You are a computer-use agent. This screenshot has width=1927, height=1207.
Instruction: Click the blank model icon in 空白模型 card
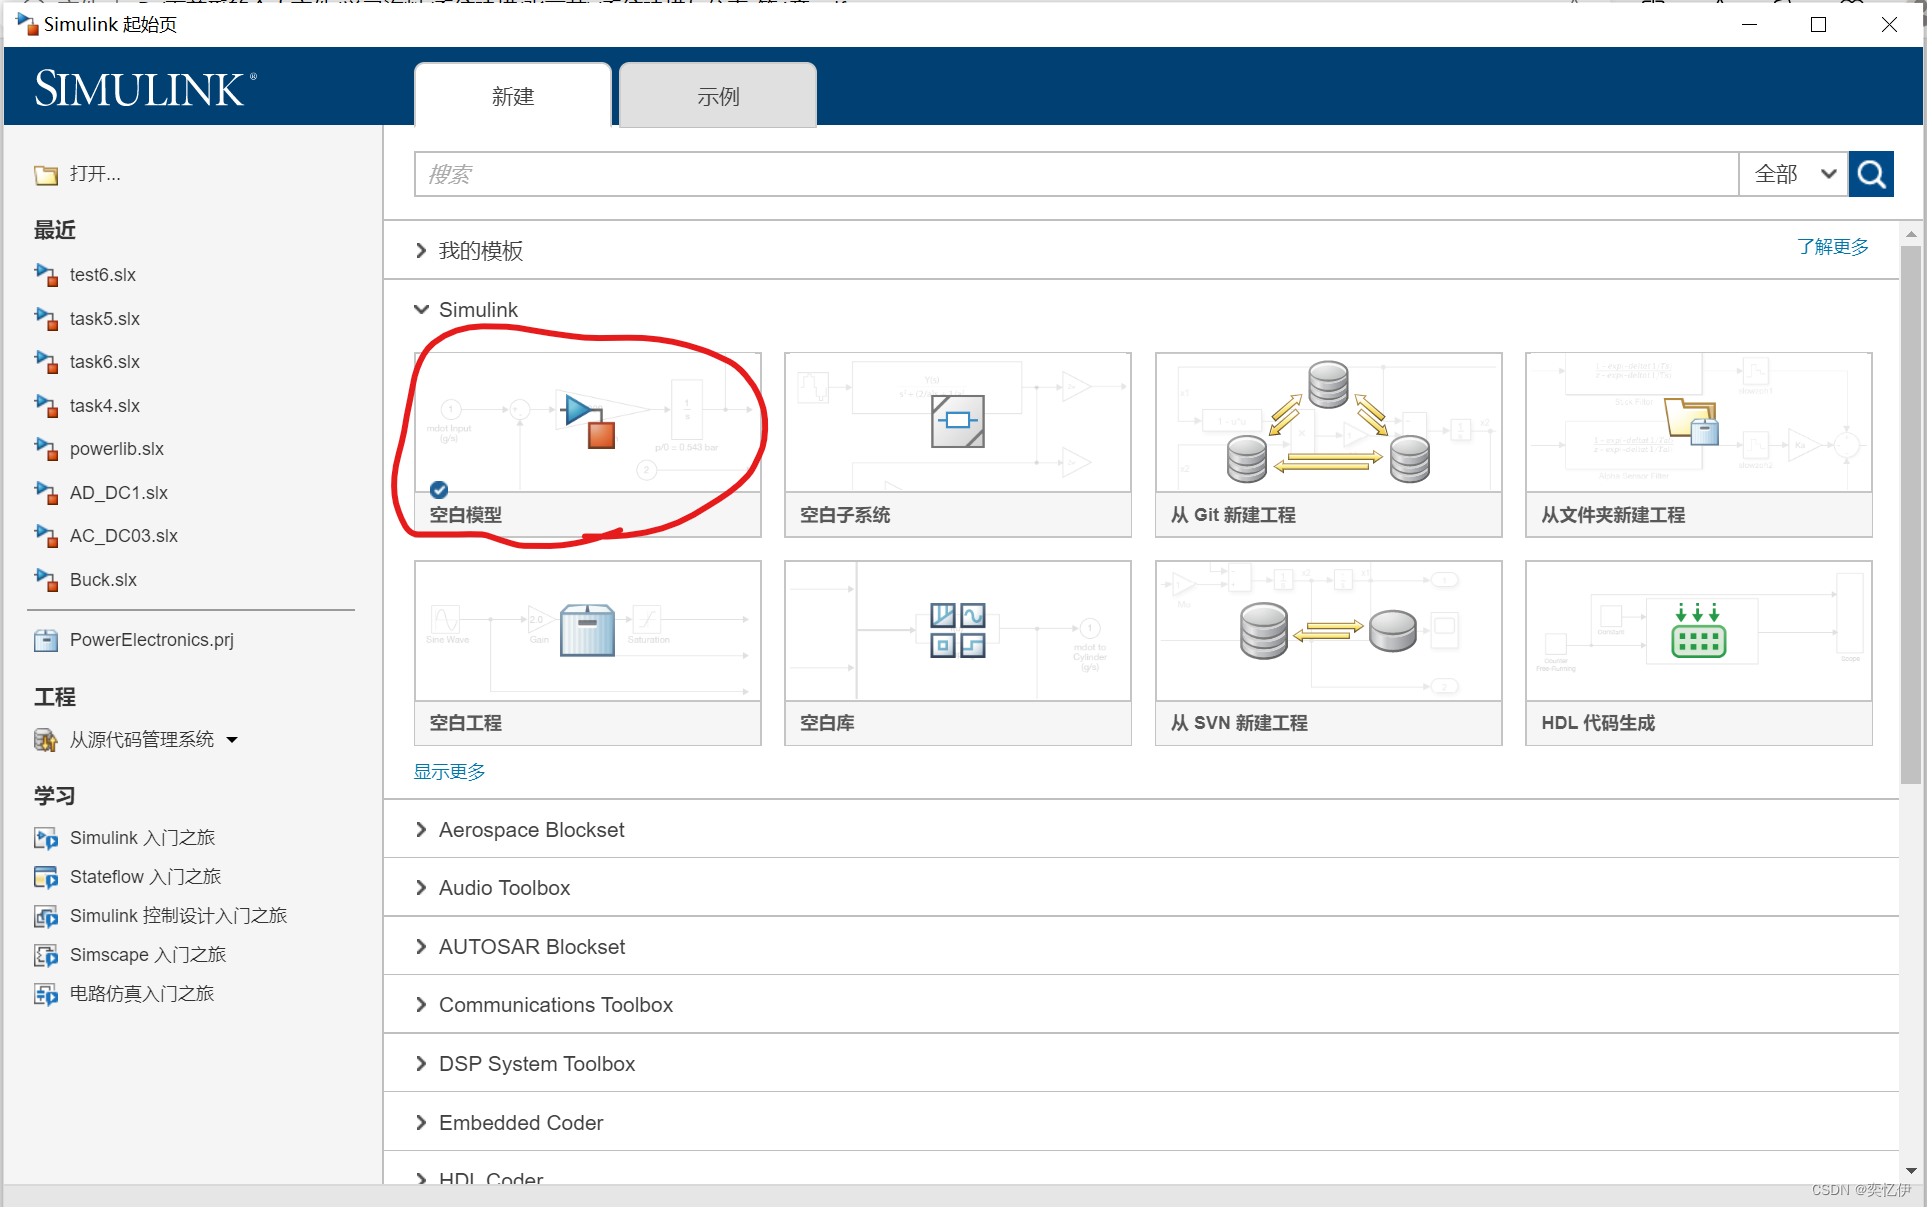pyautogui.click(x=588, y=420)
